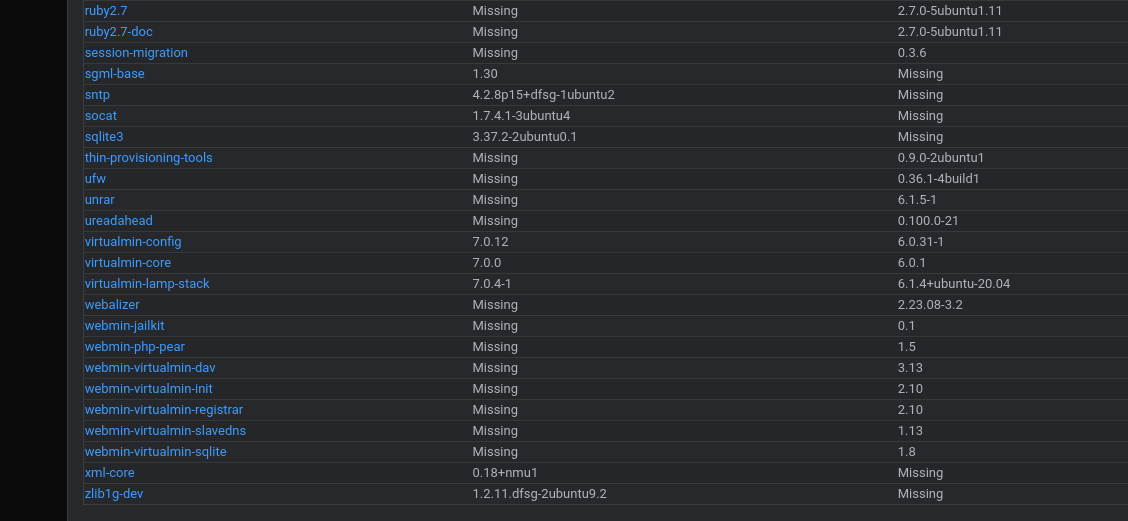Select the sntp package link
The width and height of the screenshot is (1128, 521).
coord(97,94)
